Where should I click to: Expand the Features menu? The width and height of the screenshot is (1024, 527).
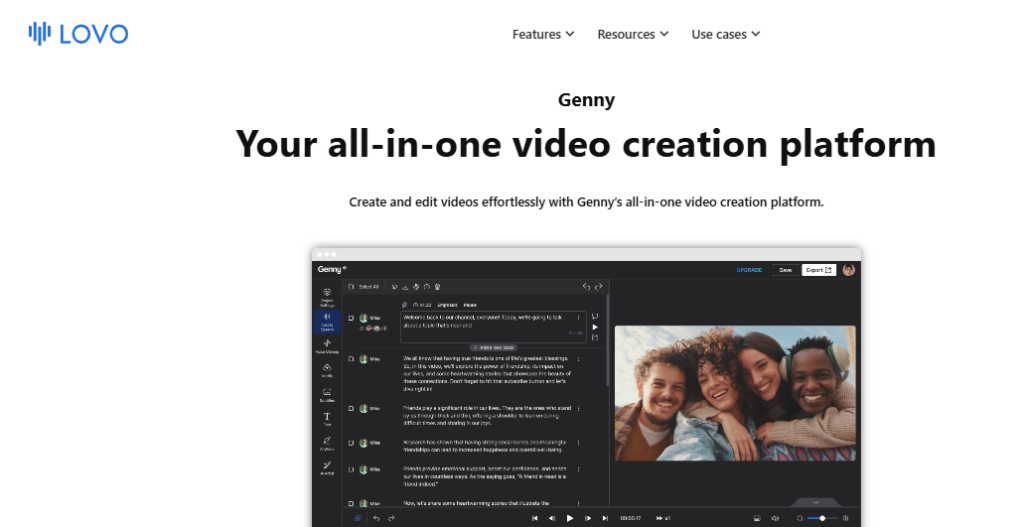click(x=543, y=34)
